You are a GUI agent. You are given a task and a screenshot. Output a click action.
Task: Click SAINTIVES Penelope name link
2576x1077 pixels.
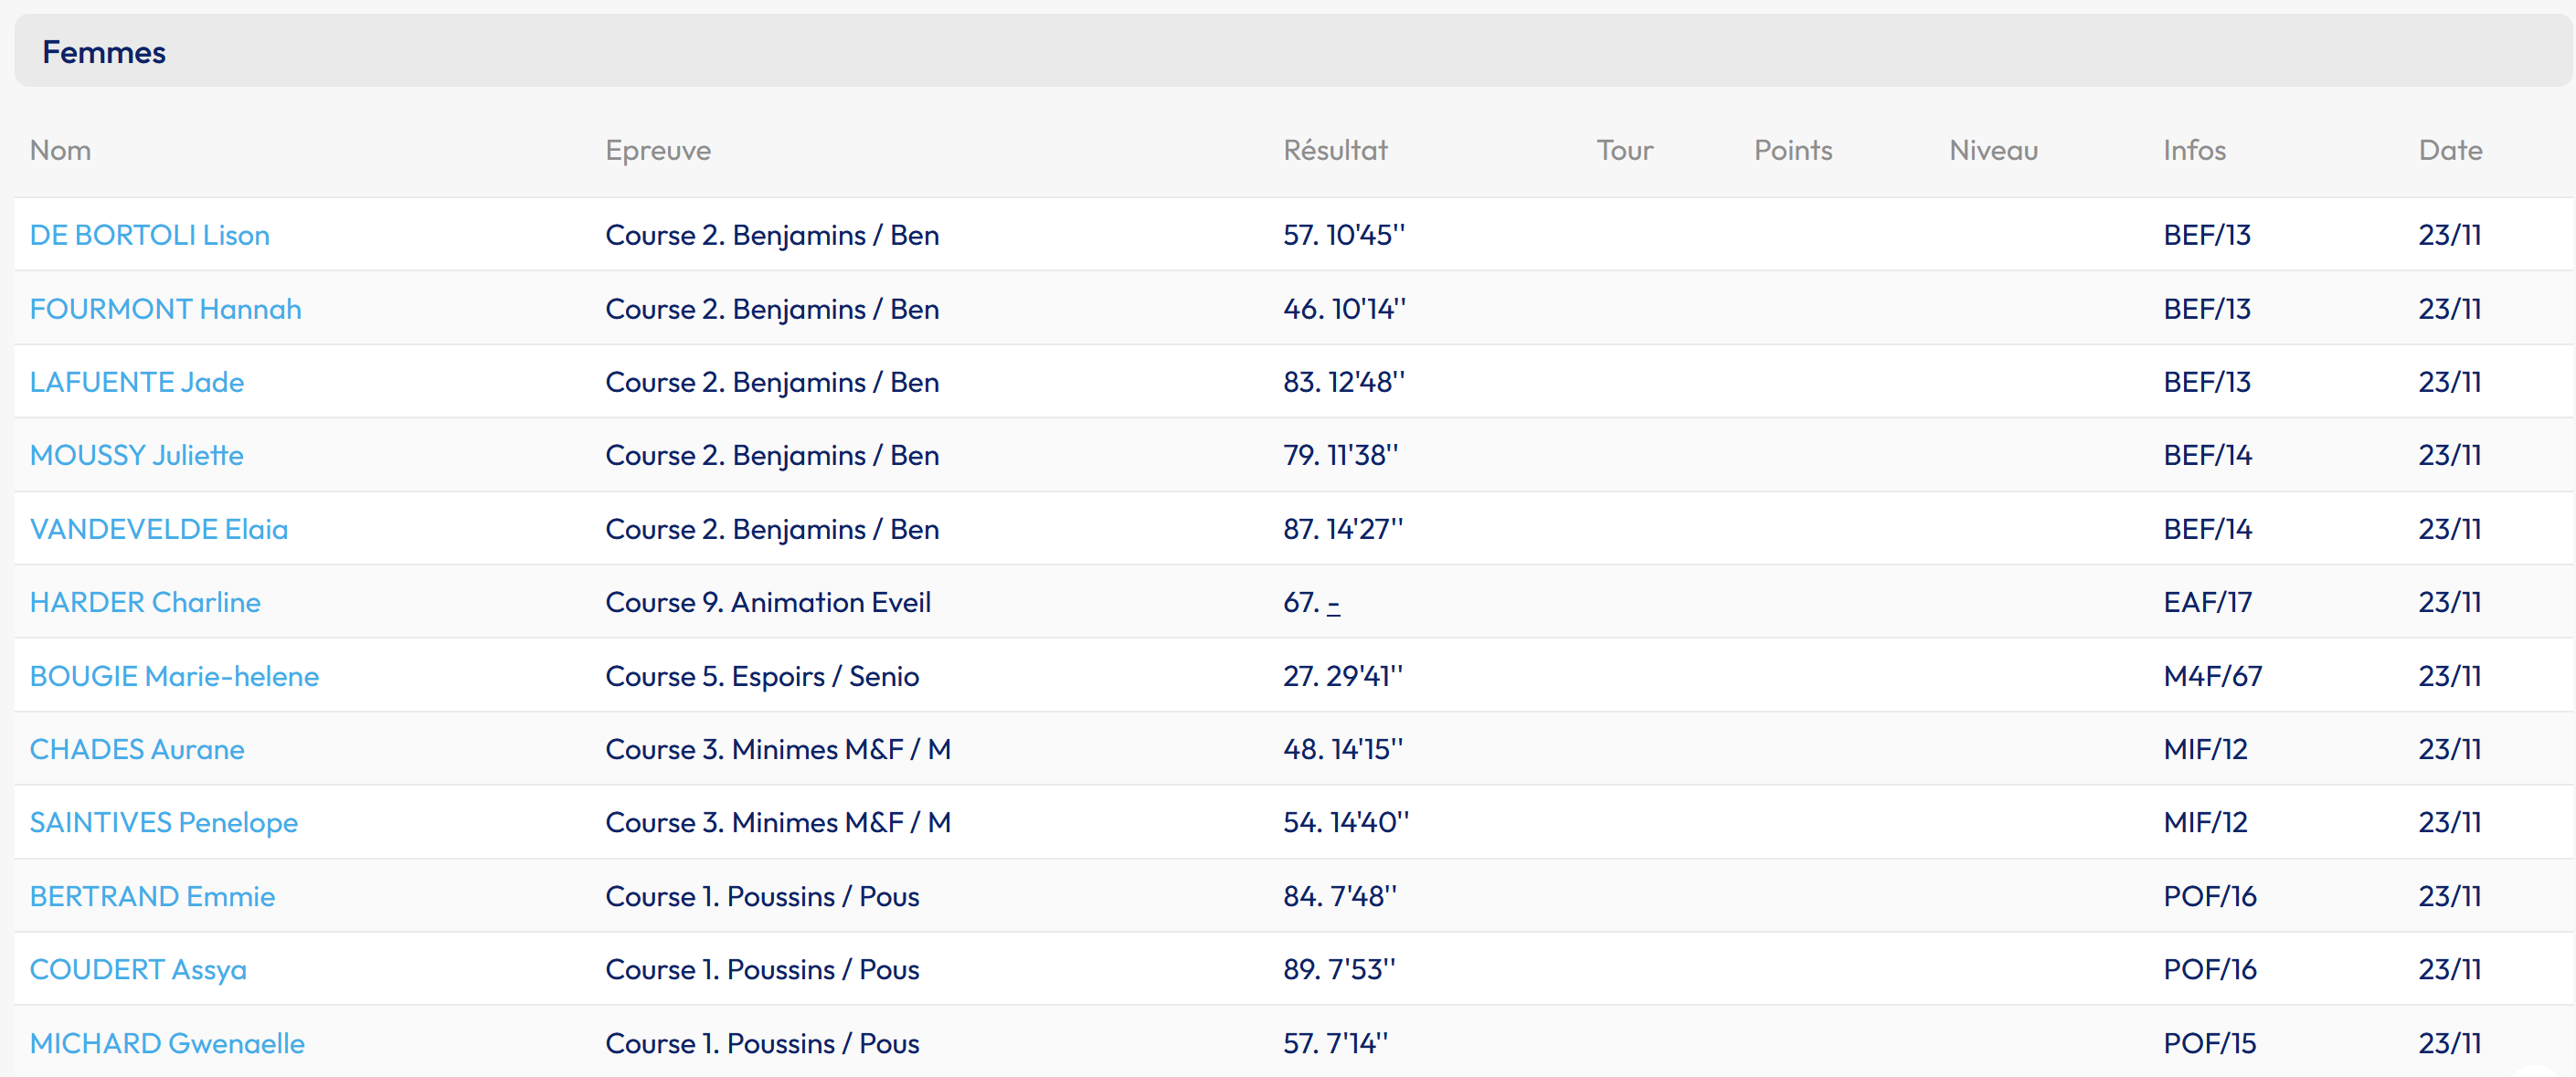click(163, 822)
